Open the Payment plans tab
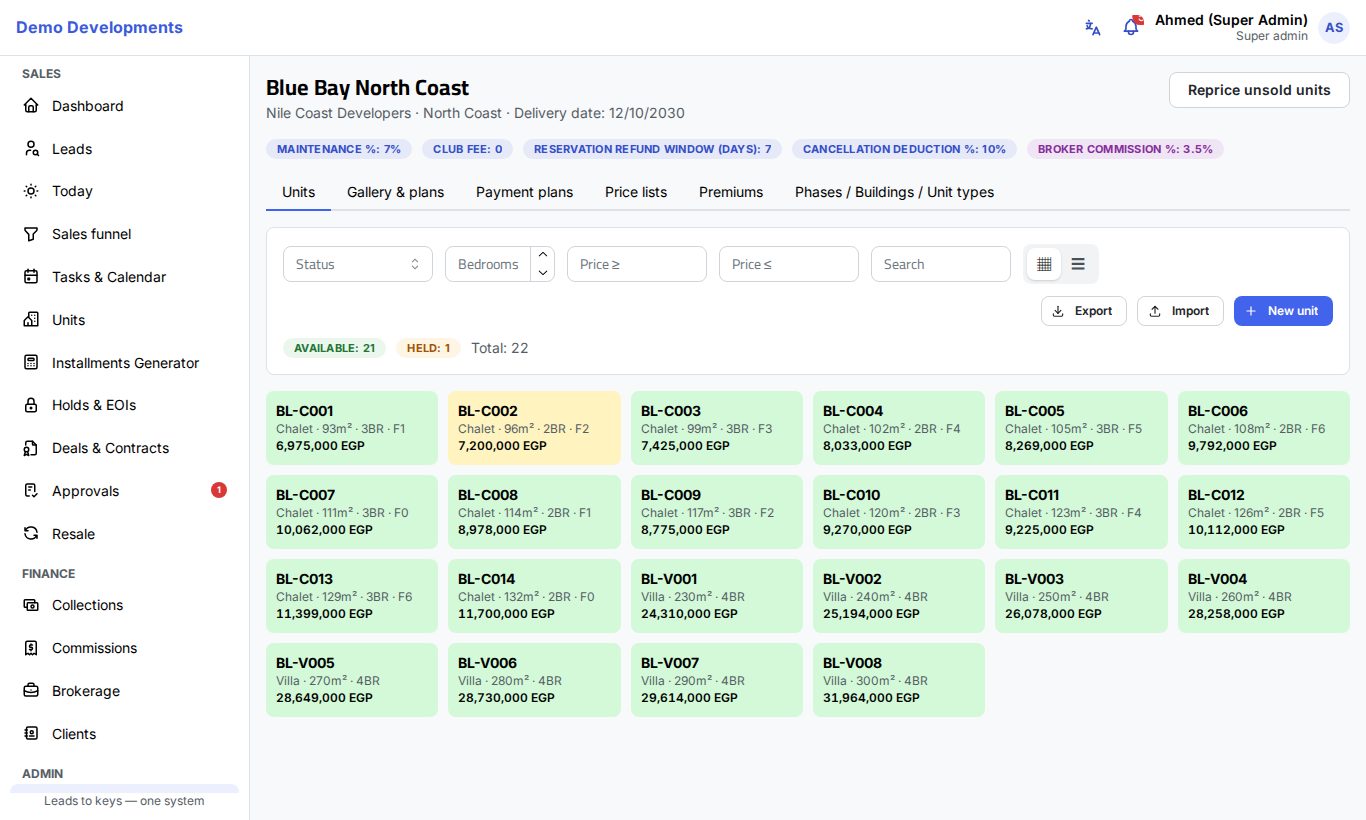This screenshot has height=820, width=1366. 525,192
